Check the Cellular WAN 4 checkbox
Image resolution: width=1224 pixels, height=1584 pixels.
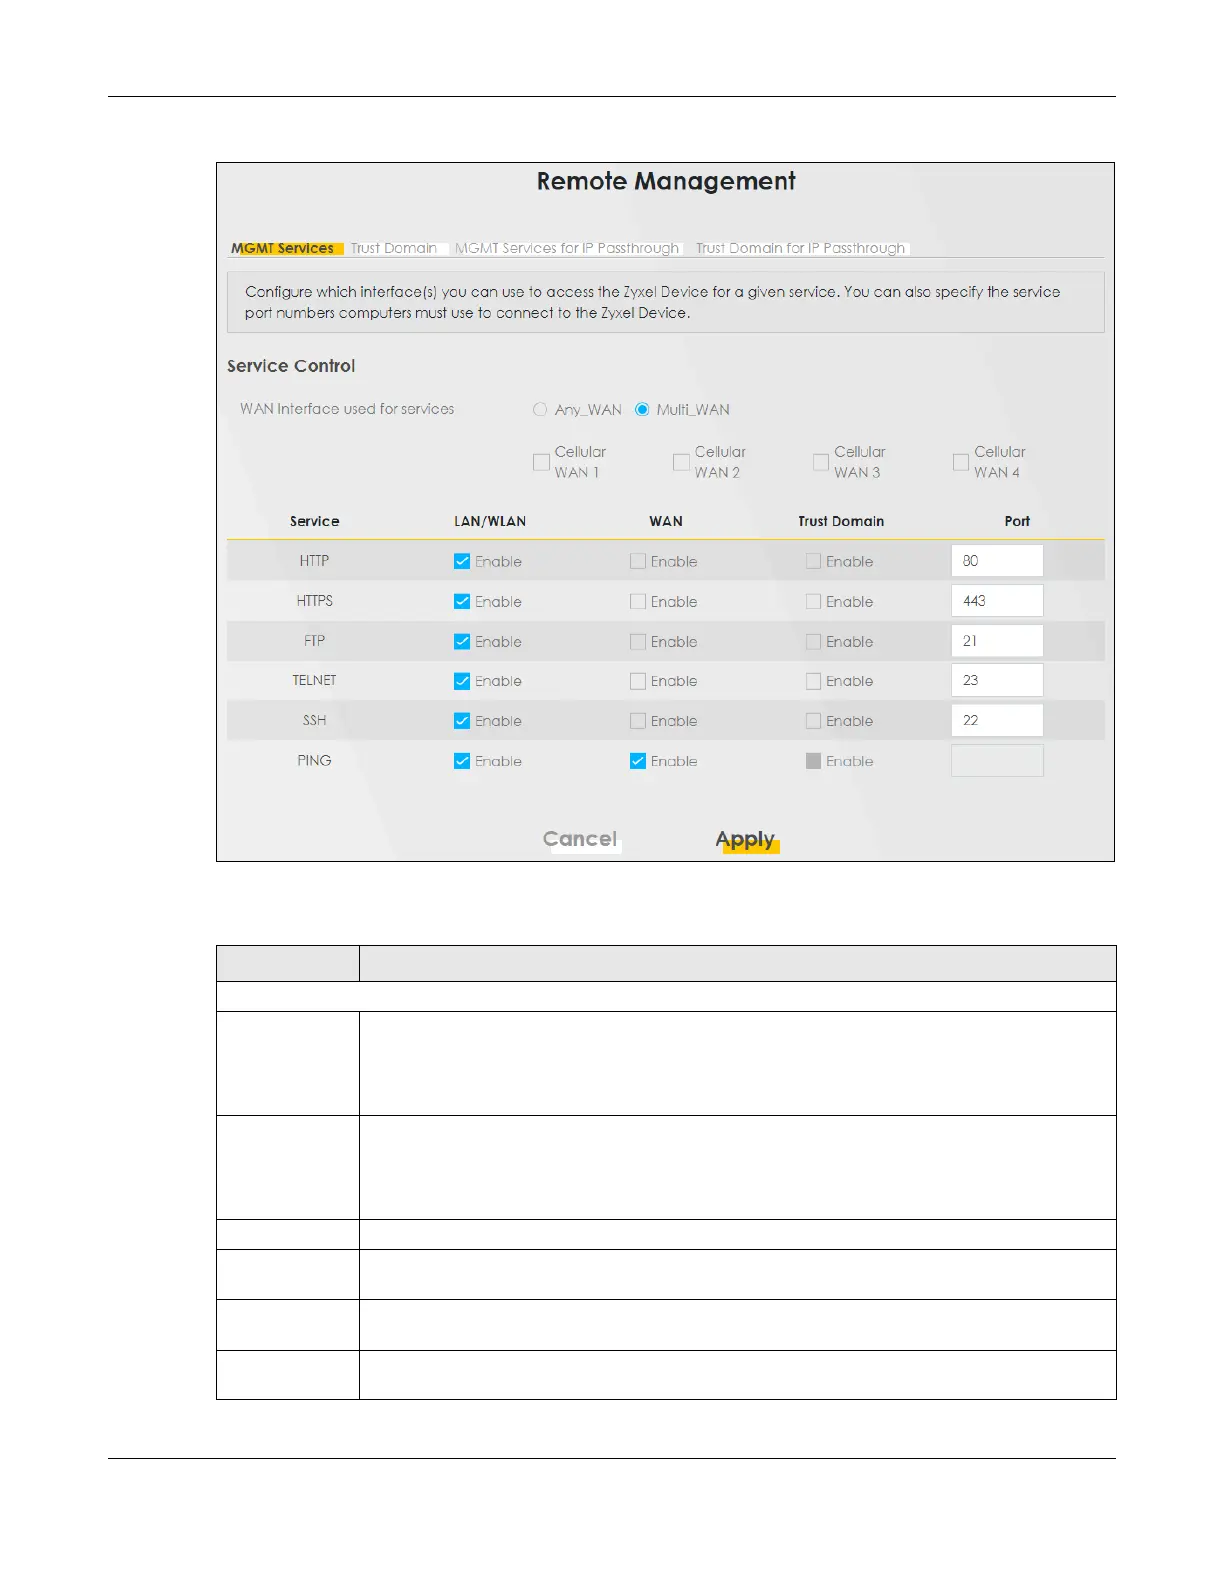coord(961,462)
